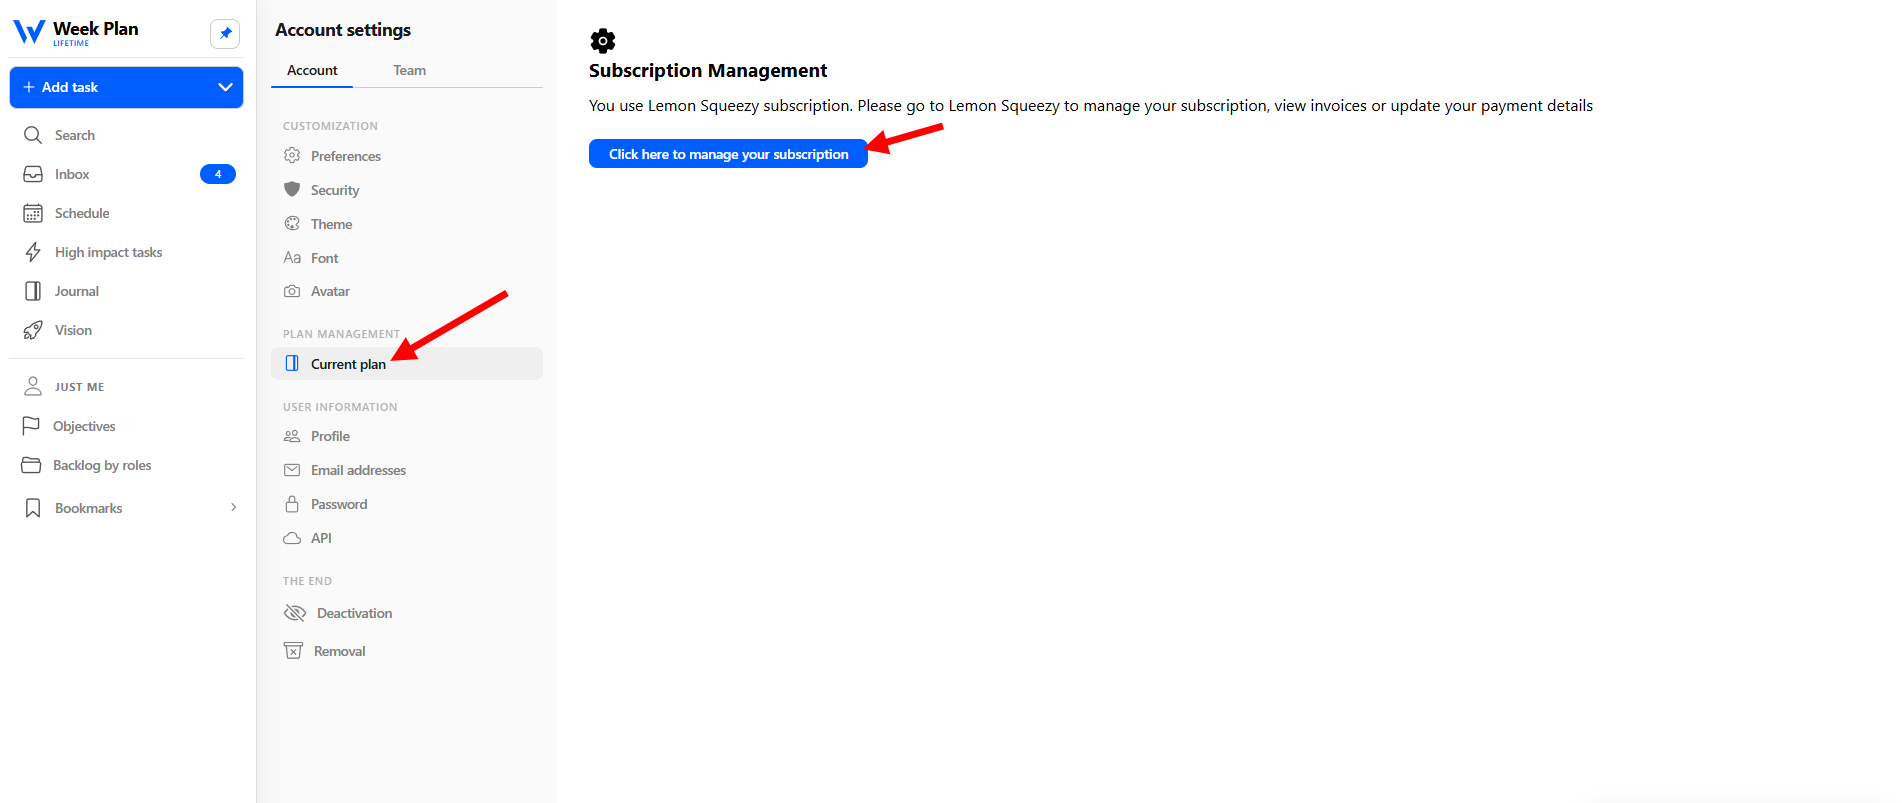The image size is (1902, 803).
Task: Click the Password lock icon
Action: pos(292,503)
